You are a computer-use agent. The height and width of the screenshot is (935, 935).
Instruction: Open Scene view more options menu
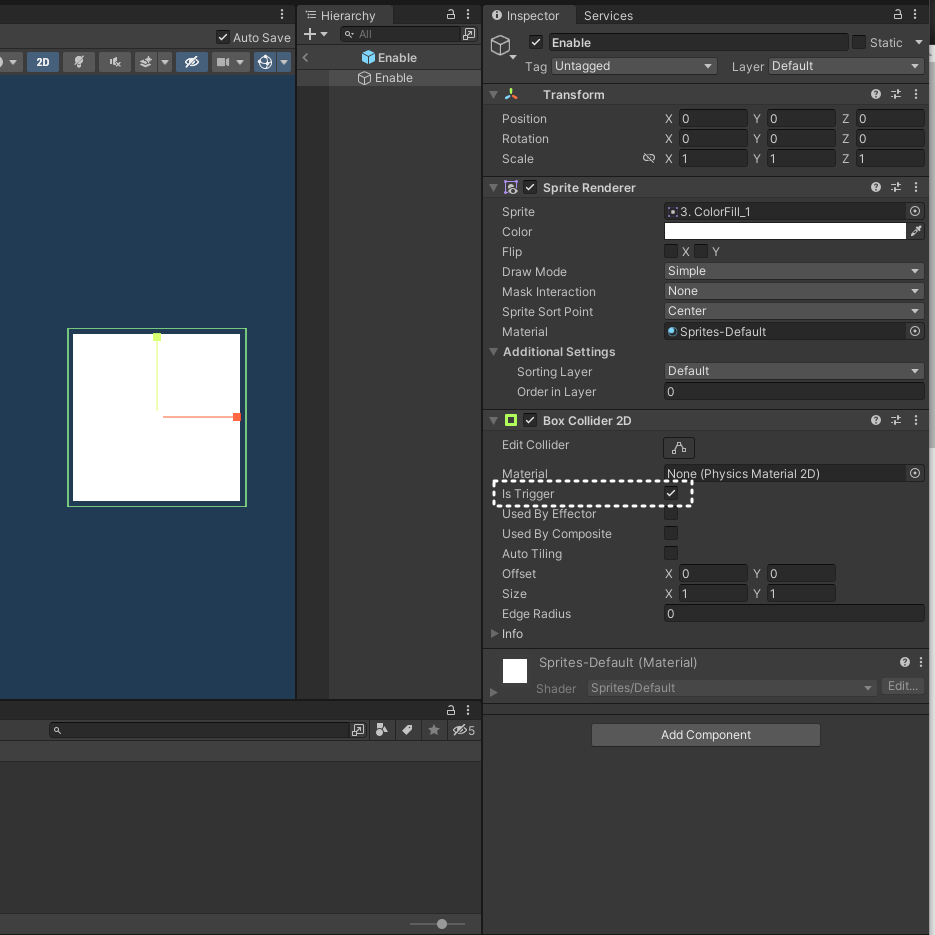[282, 14]
